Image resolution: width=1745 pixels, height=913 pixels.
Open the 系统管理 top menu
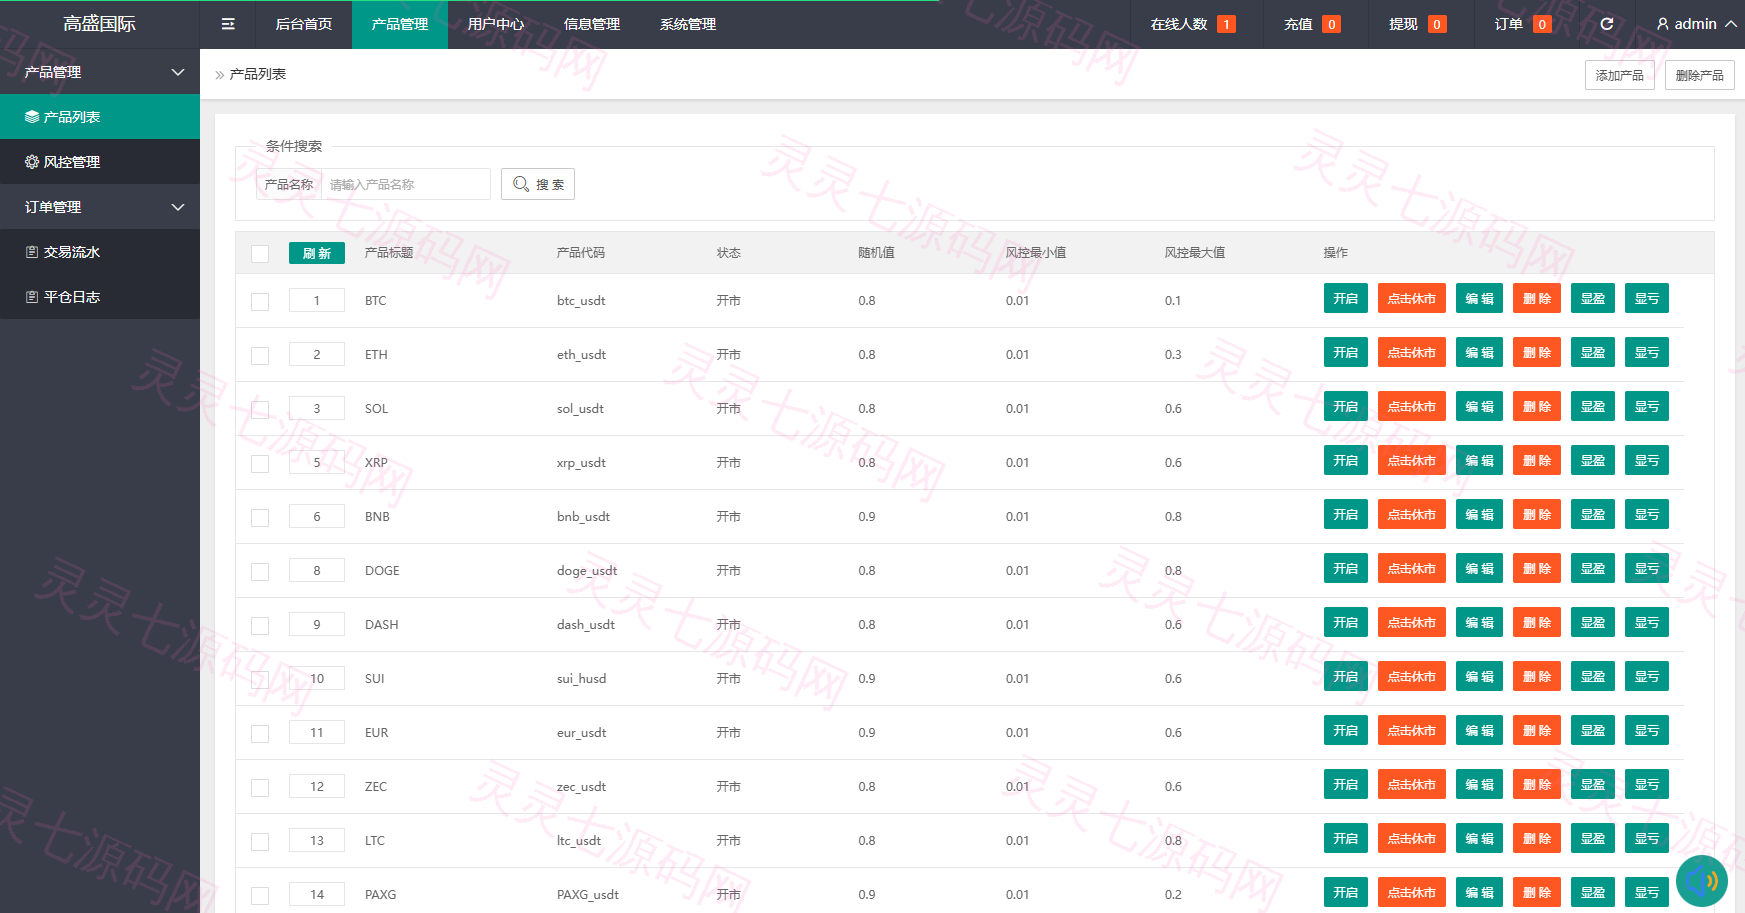click(688, 24)
